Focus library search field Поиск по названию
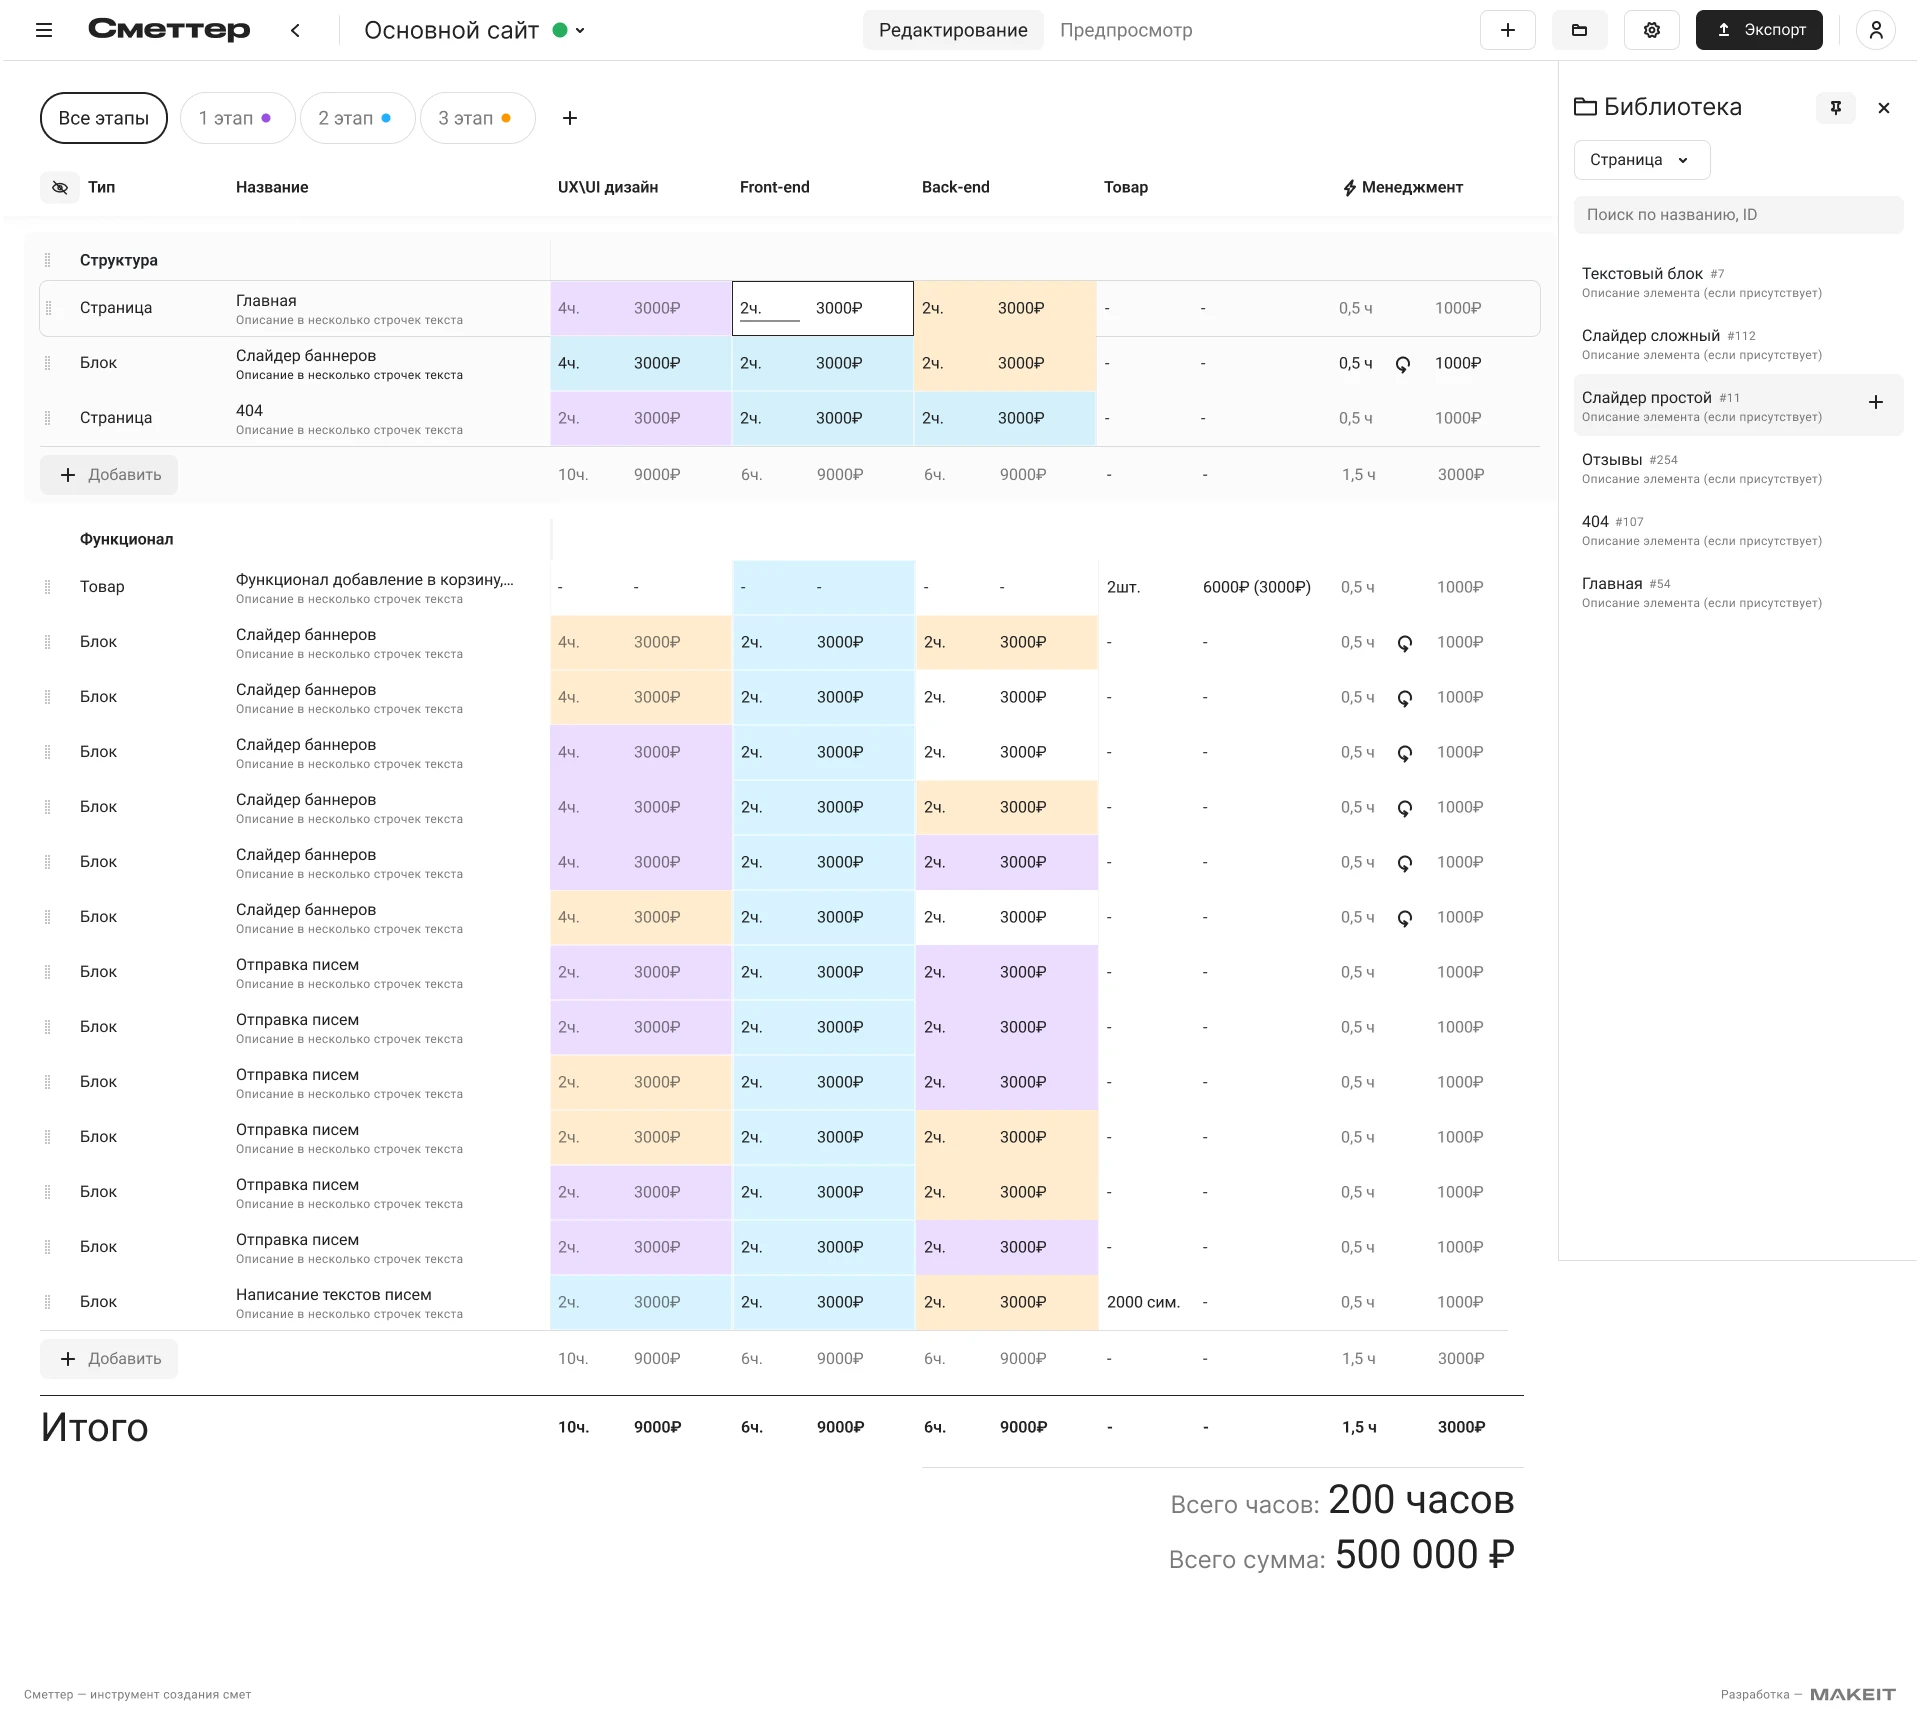This screenshot has height=1719, width=1920. 1739,215
